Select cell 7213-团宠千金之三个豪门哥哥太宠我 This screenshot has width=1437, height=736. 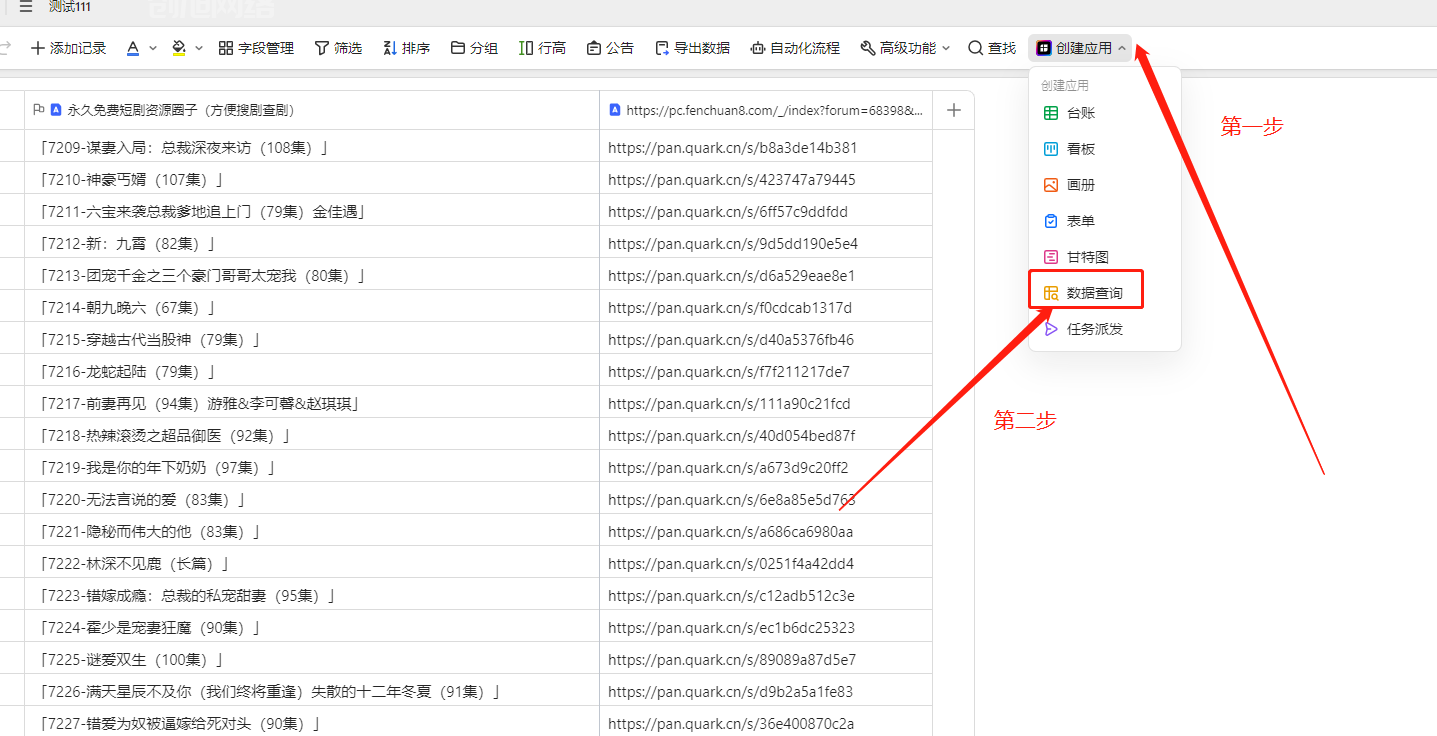pos(312,276)
